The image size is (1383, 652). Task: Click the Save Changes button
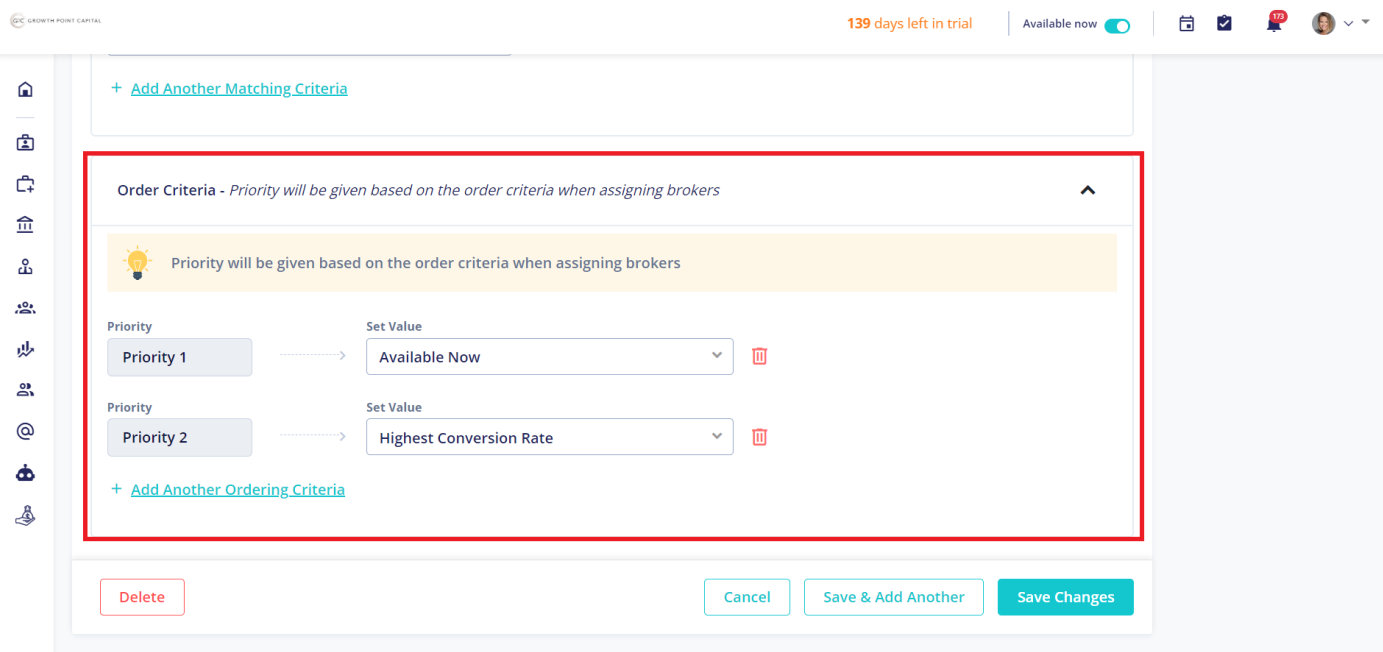click(1066, 597)
